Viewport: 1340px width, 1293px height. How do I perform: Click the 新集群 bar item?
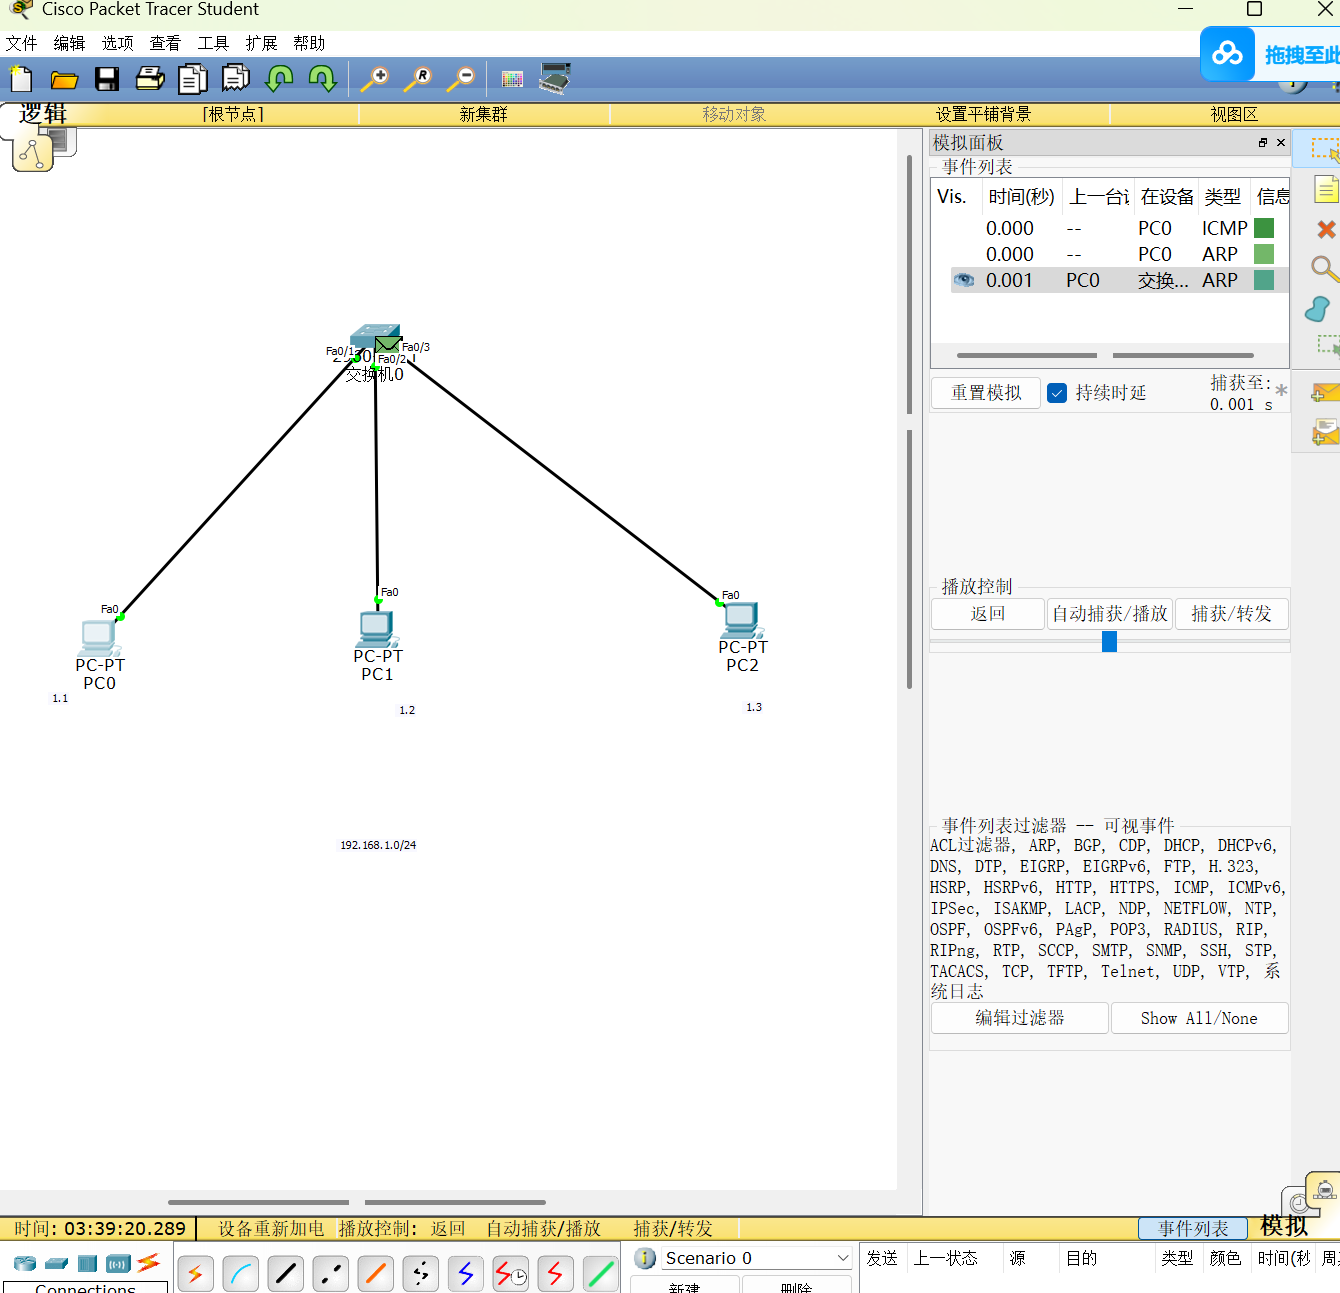484,114
